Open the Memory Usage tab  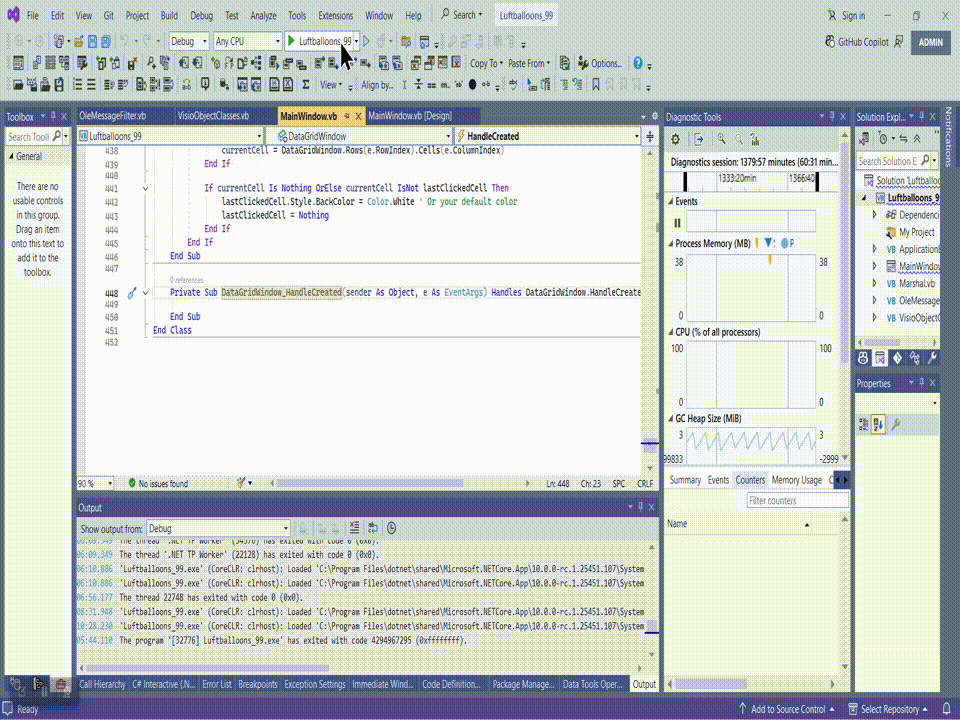pyautogui.click(x=796, y=480)
